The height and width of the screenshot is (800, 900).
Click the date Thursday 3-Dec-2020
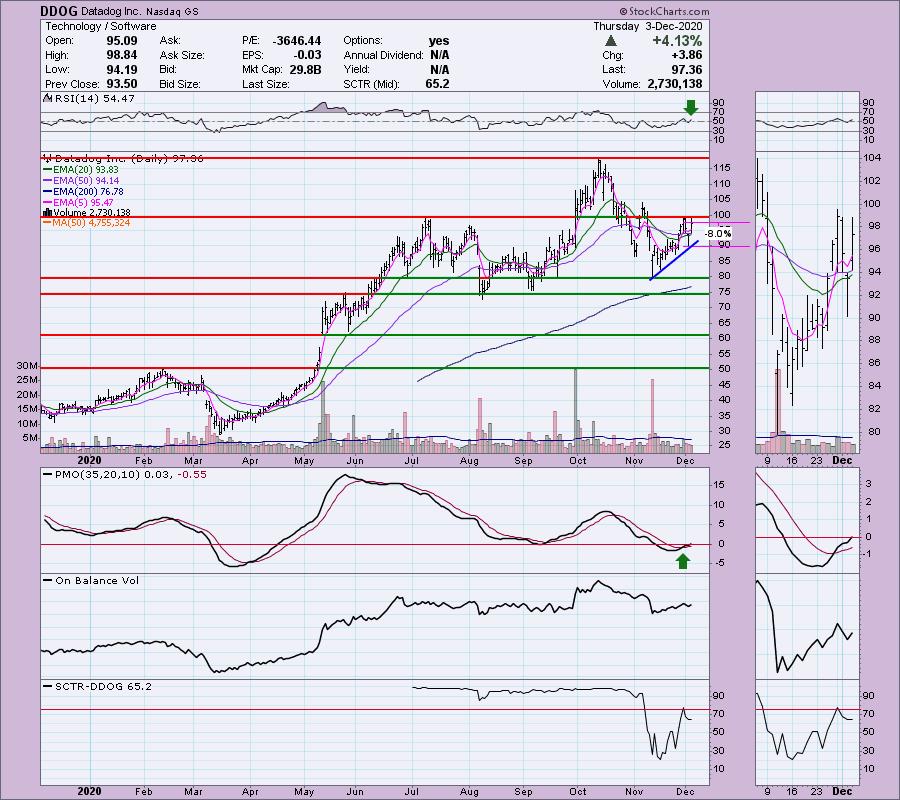point(647,26)
